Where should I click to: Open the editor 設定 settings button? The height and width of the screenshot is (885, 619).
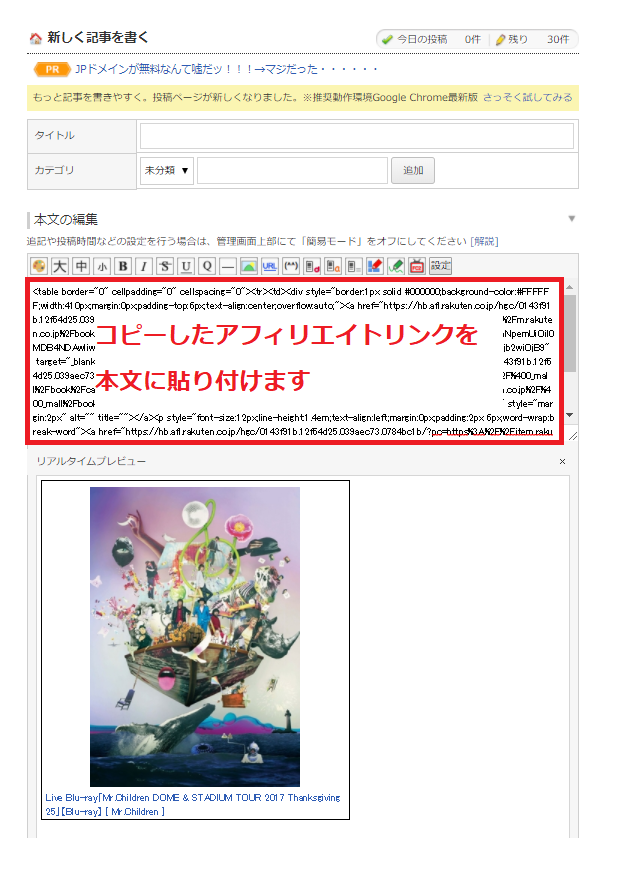441,266
